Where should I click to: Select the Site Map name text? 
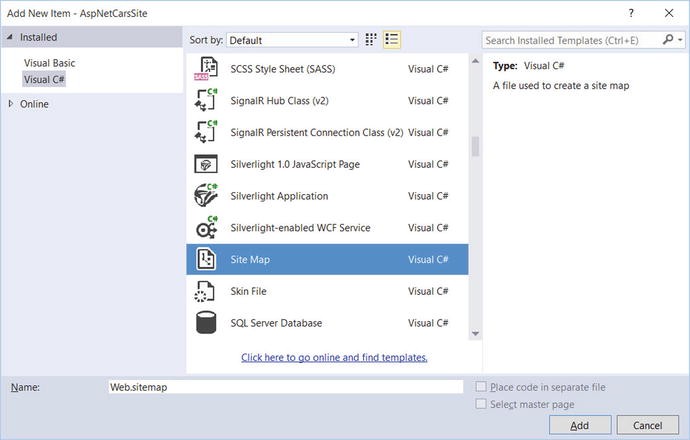[x=250, y=259]
